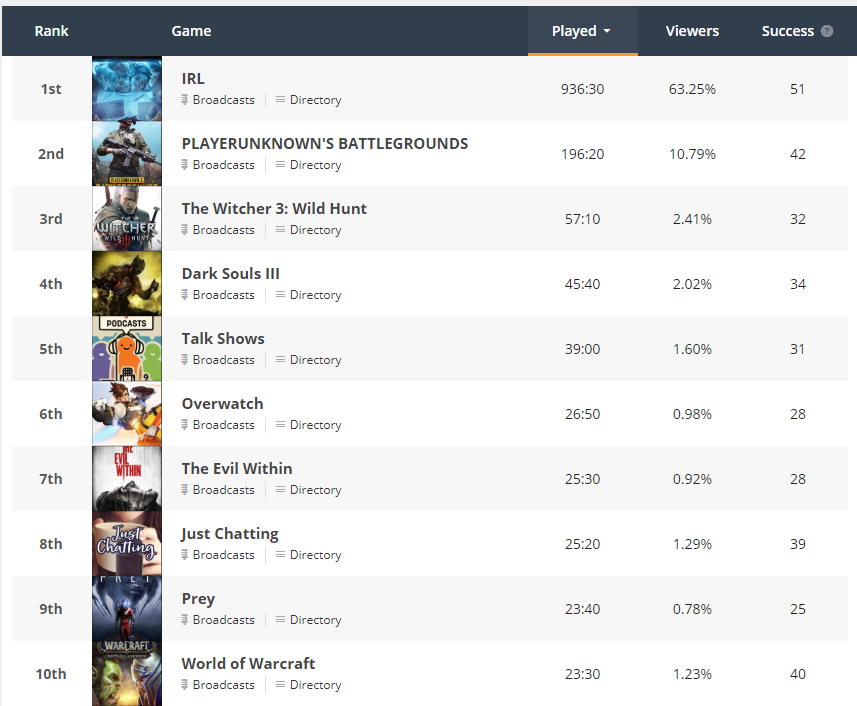View Directory for World of Warcraft
The height and width of the screenshot is (706, 857).
[309, 685]
